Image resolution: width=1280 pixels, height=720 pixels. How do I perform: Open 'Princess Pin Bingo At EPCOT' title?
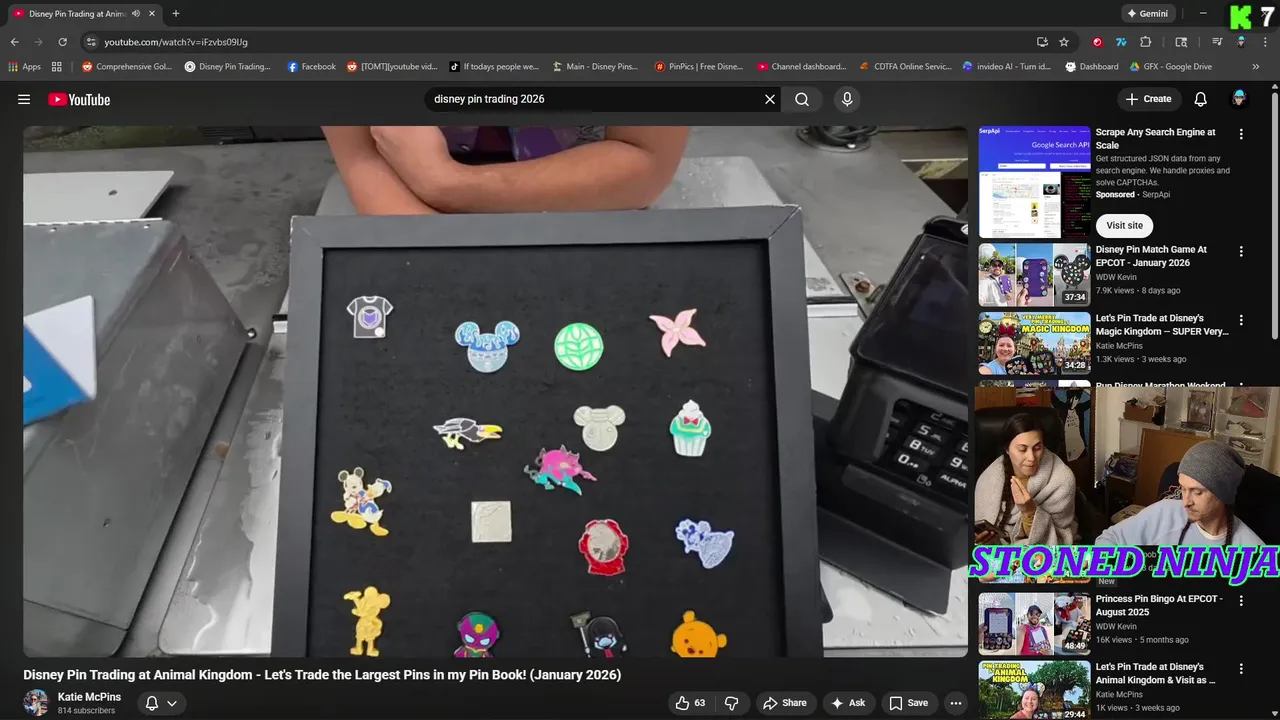1159,605
